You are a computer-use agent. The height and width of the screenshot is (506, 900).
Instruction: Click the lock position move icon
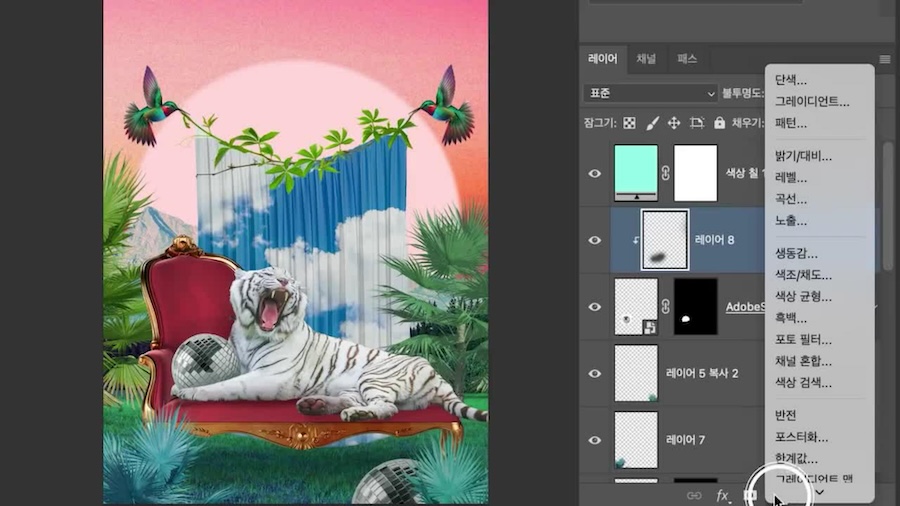point(674,123)
